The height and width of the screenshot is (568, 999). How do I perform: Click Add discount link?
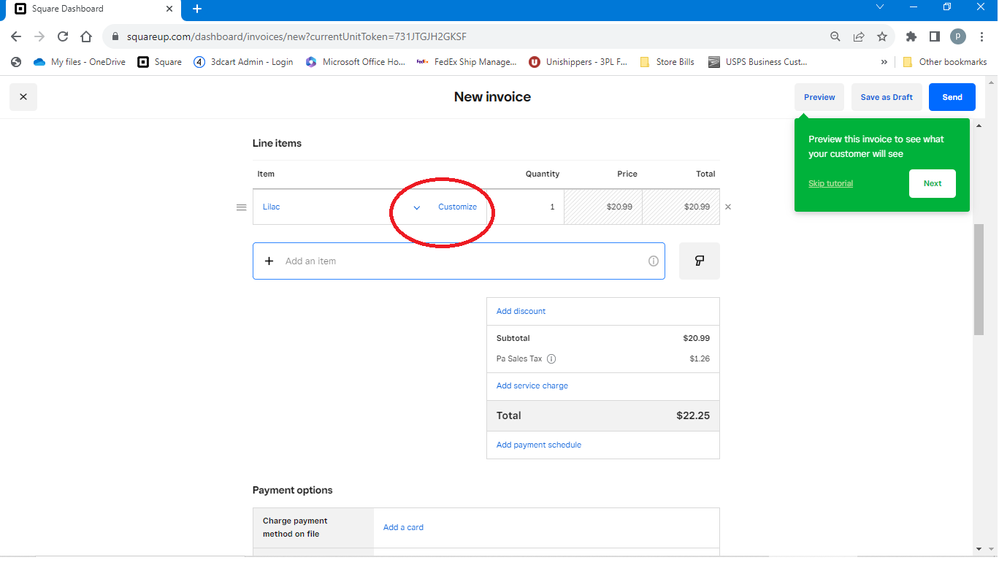(x=521, y=311)
